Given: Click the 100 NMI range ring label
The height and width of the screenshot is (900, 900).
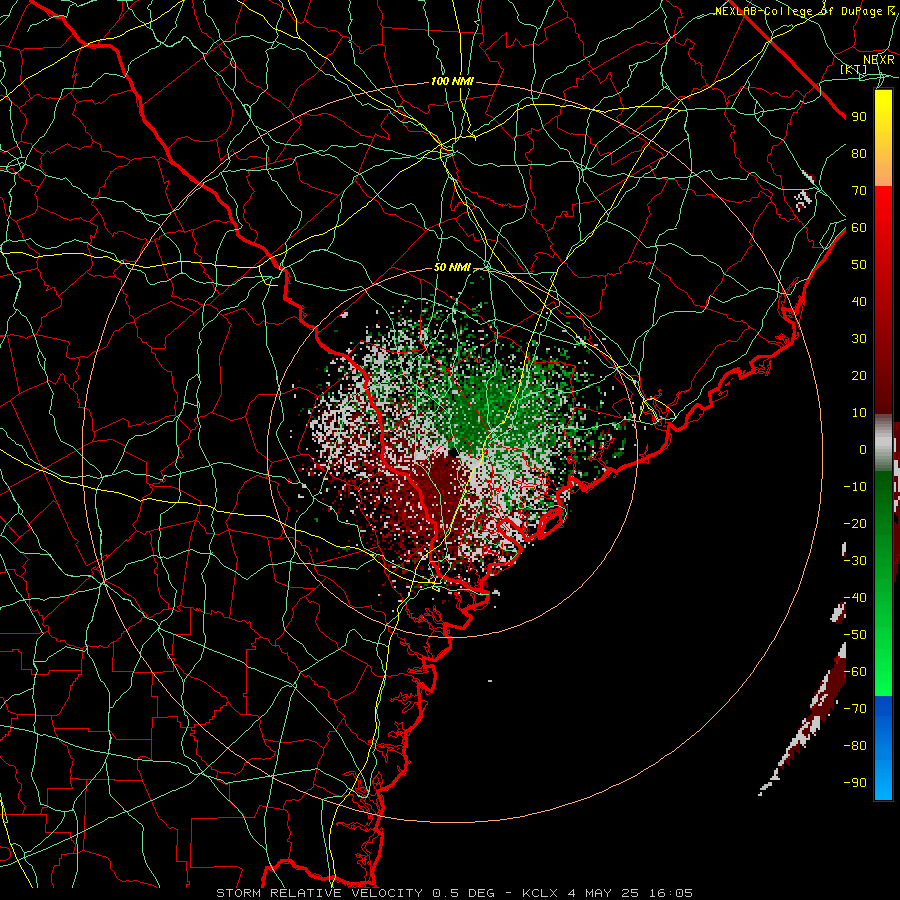Looking at the screenshot, I should (x=452, y=82).
